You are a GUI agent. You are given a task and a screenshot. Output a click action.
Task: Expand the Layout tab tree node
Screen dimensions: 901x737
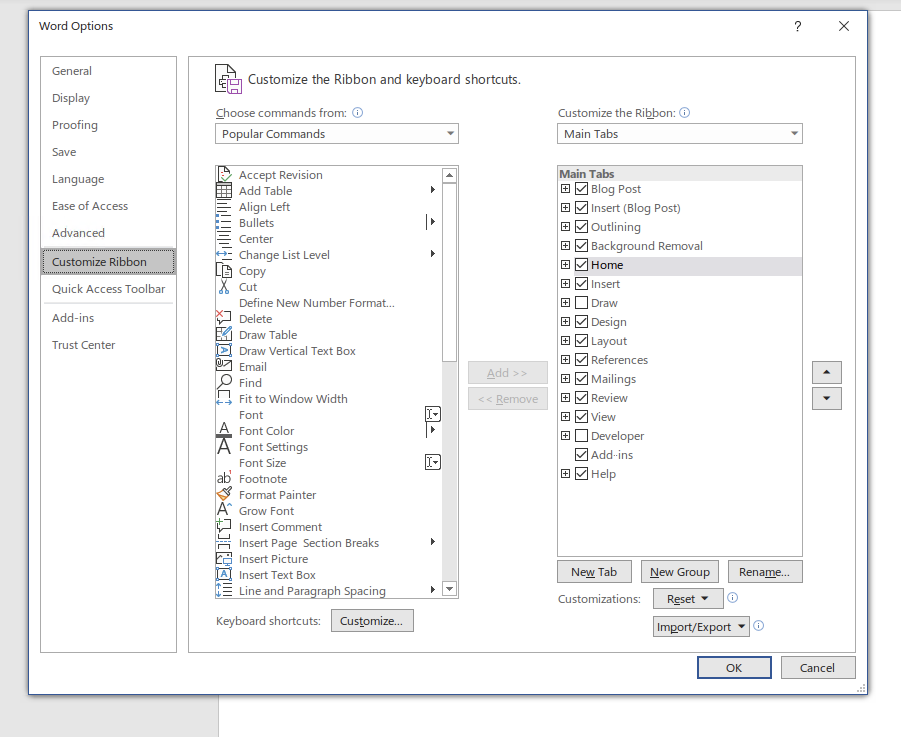point(565,341)
